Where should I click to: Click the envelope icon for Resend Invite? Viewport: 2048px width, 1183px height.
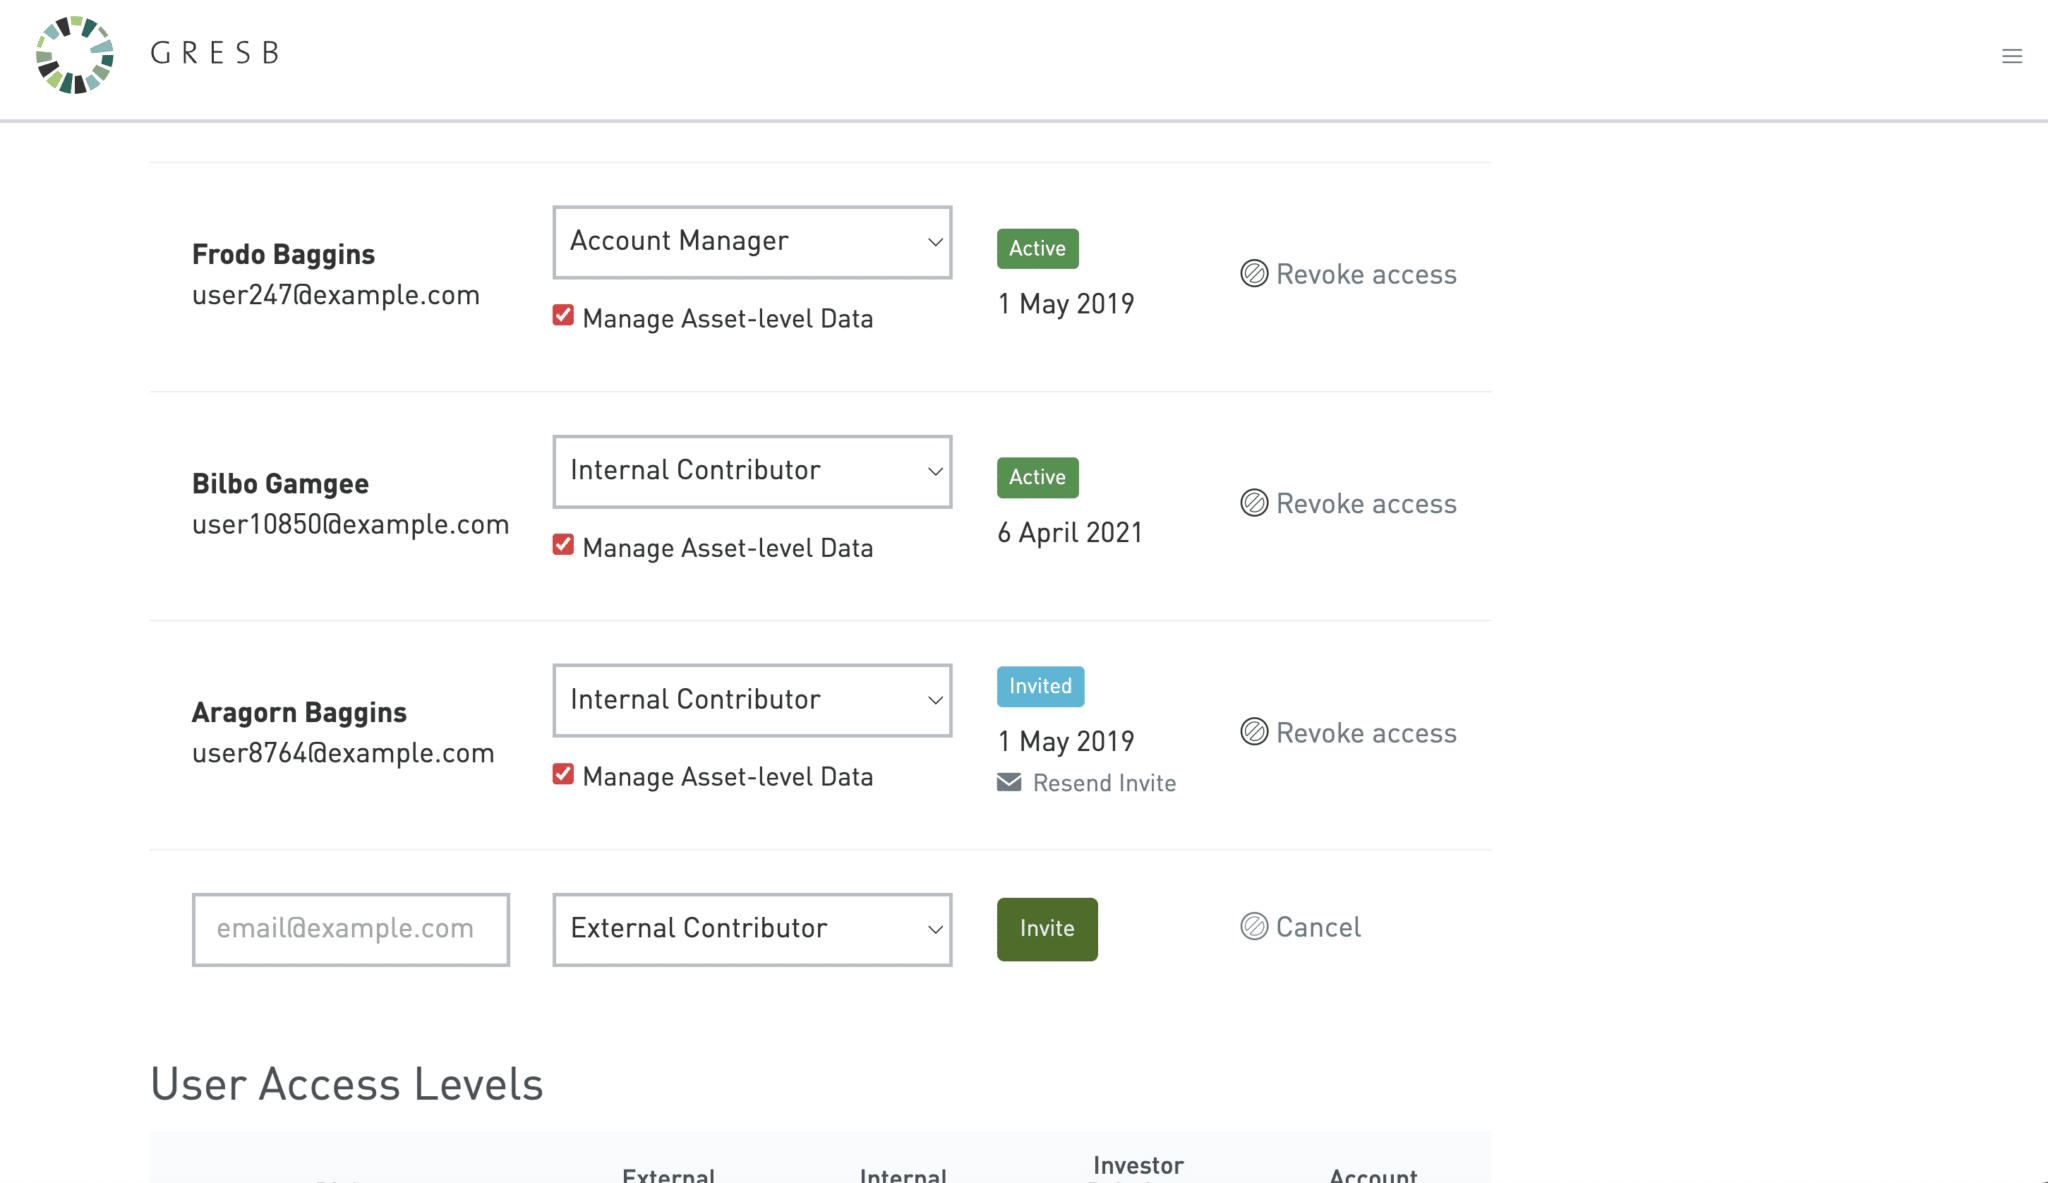(x=1009, y=782)
